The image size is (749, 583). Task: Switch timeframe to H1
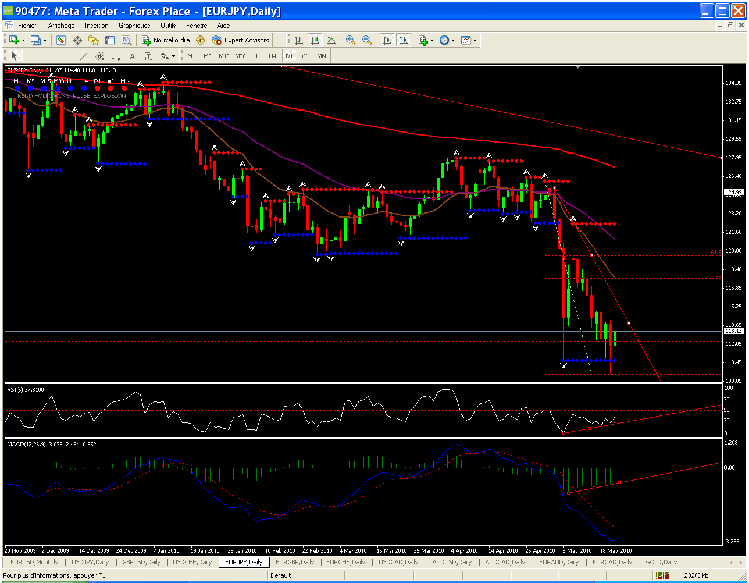256,56
